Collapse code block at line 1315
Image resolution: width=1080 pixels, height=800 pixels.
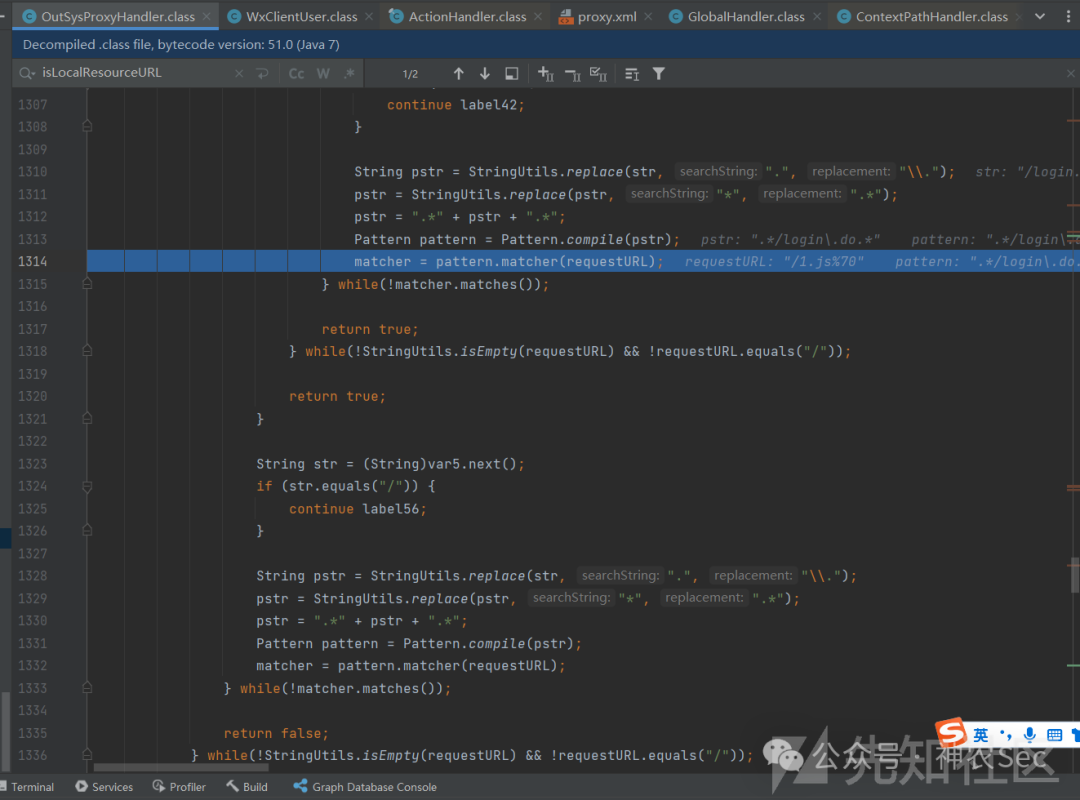pos(87,283)
